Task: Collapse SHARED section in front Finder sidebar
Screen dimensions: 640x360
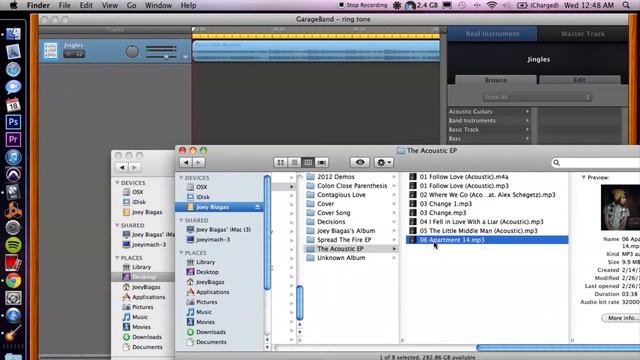Action: point(181,220)
